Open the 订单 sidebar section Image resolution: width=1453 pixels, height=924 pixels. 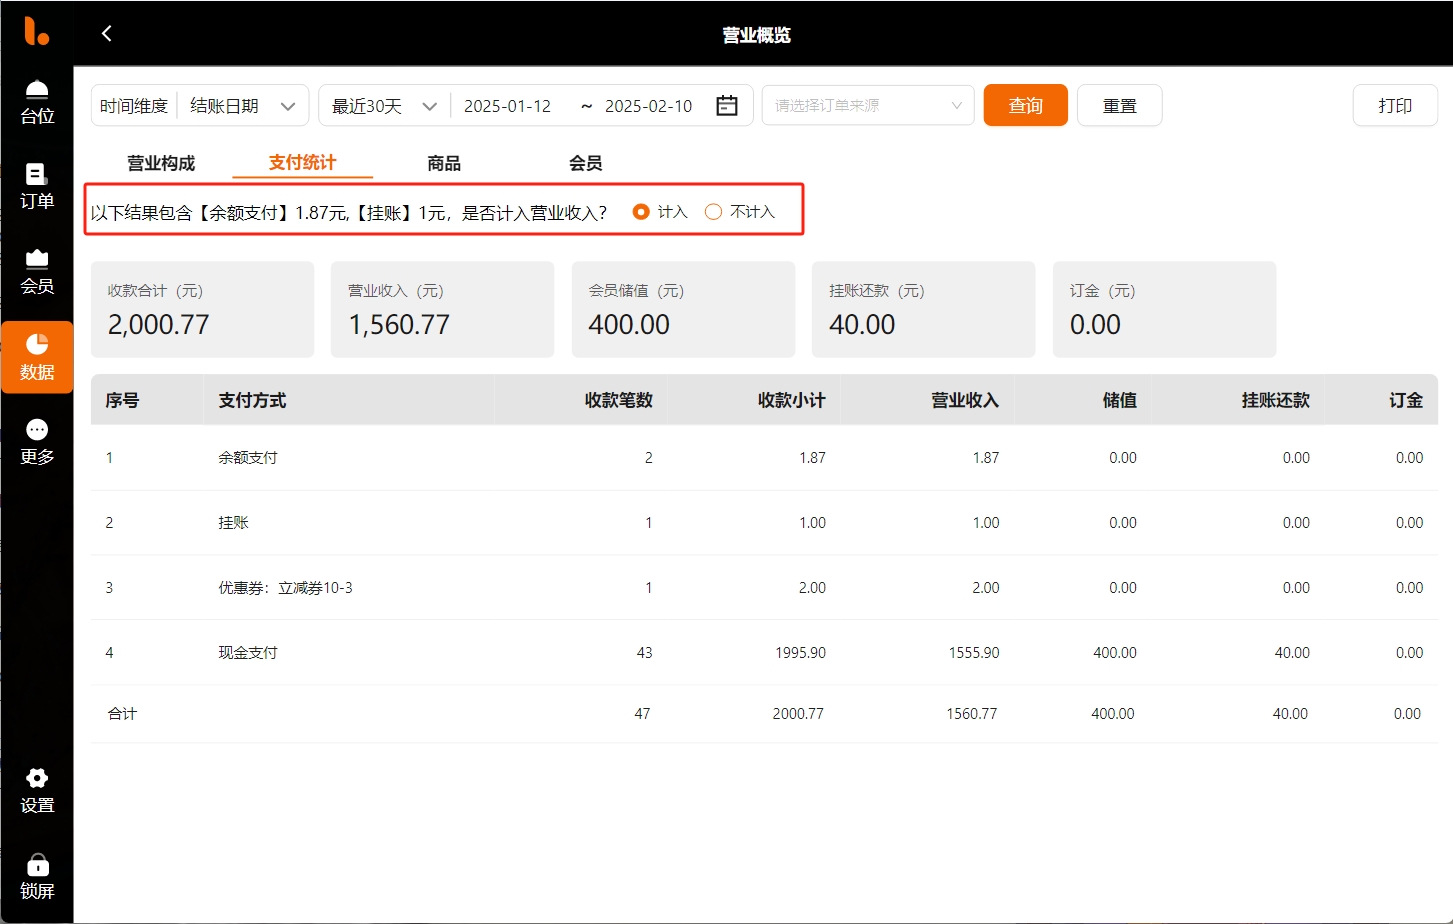pos(37,188)
